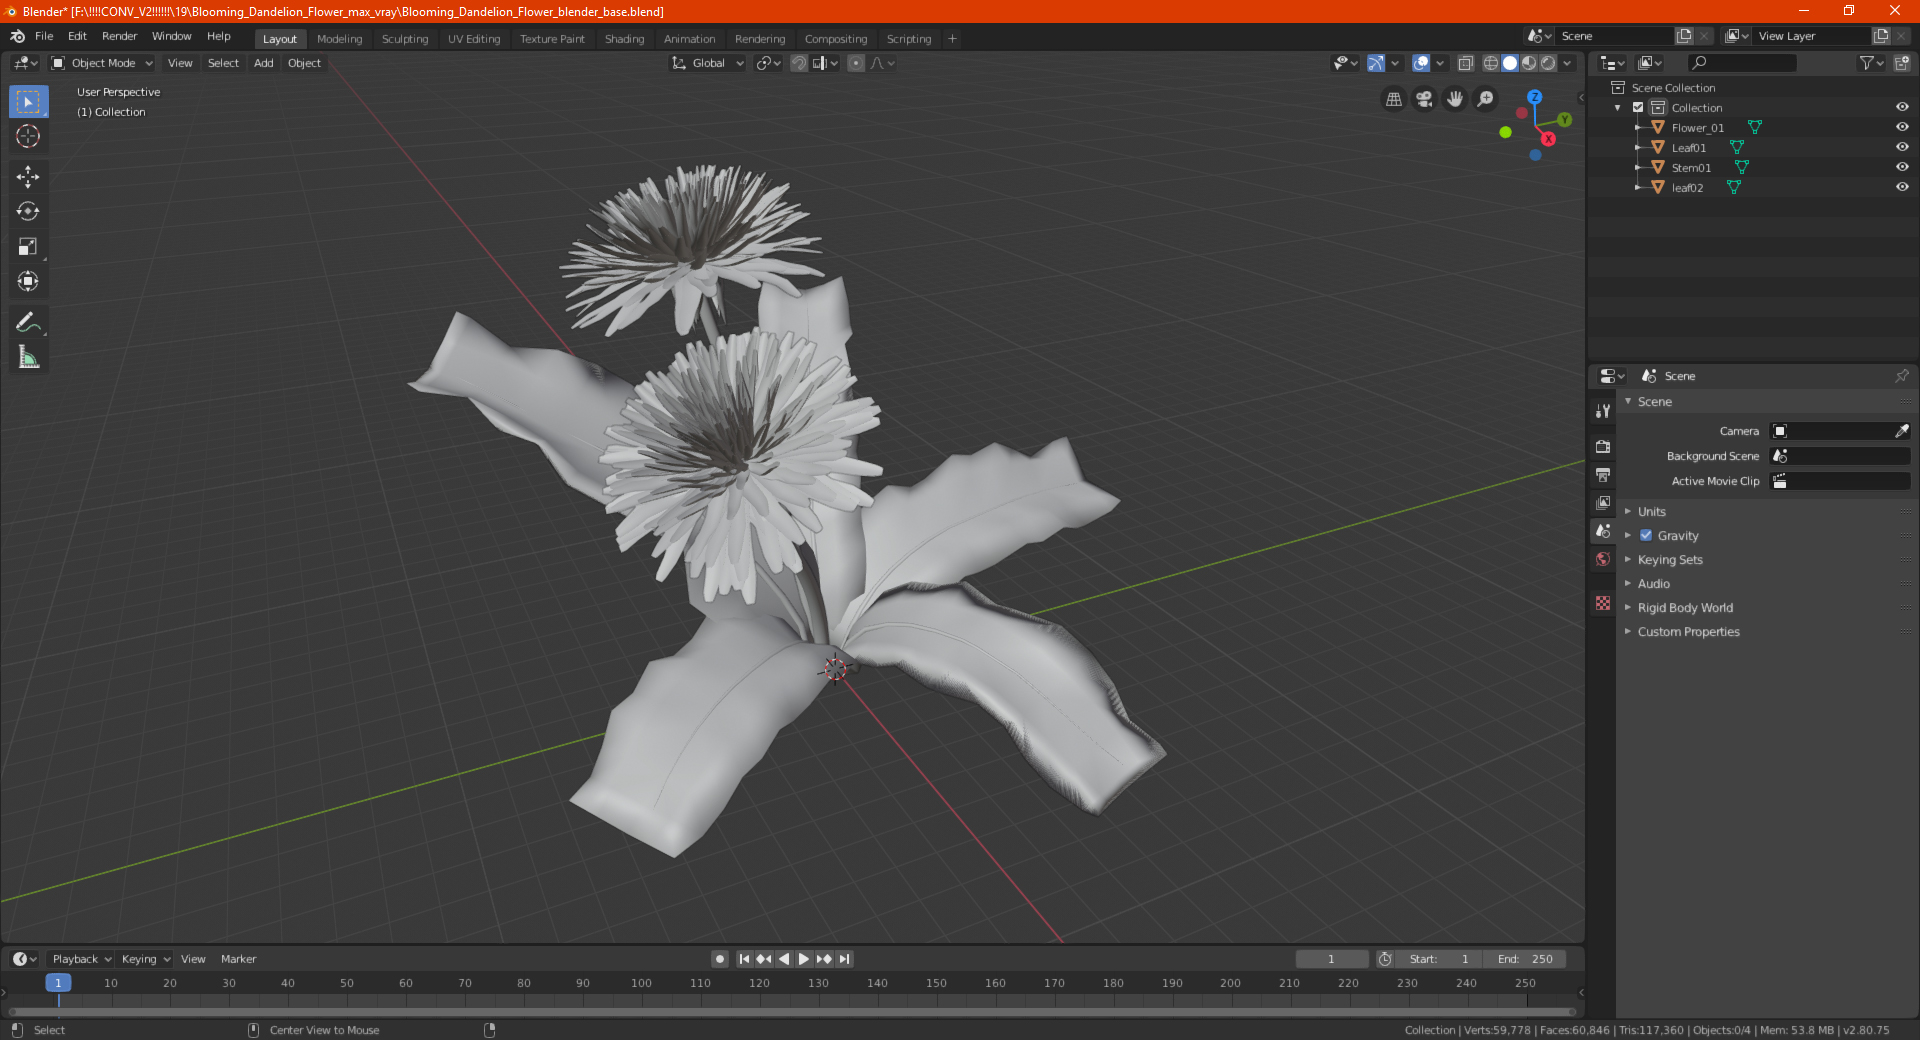This screenshot has width=1920, height=1040.
Task: Toggle auto keying record button
Action: pos(719,959)
